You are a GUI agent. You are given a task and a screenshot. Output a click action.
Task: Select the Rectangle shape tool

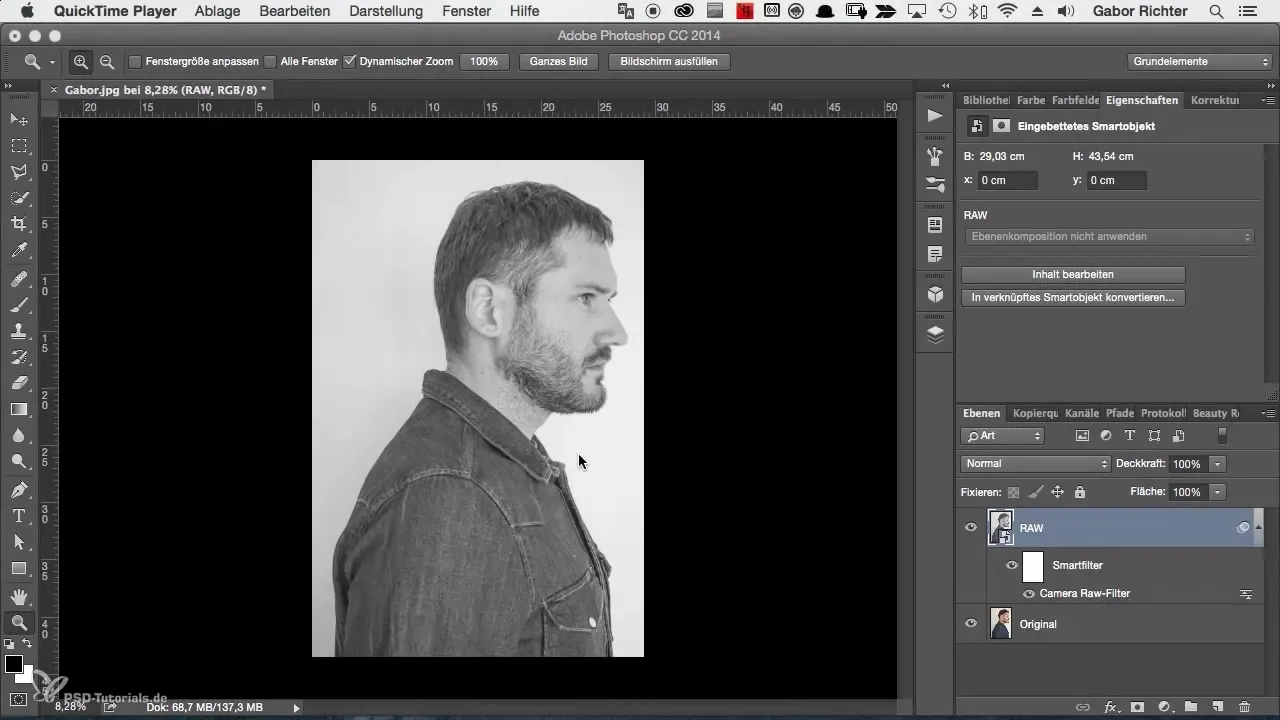point(19,568)
